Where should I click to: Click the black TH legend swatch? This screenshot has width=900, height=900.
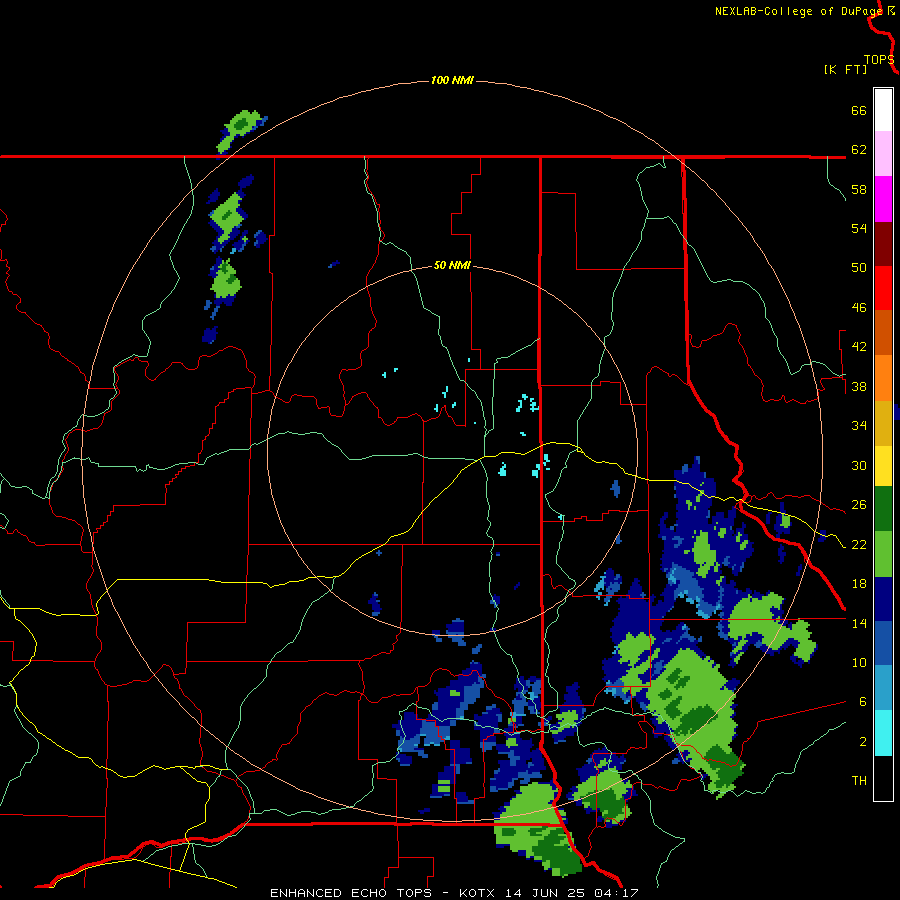[x=883, y=778]
